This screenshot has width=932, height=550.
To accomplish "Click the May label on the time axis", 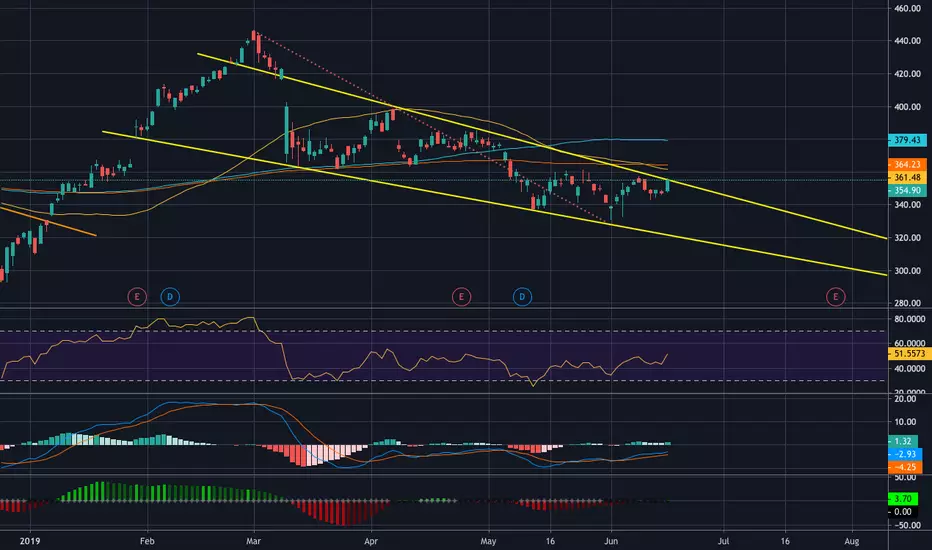I will click(488, 541).
